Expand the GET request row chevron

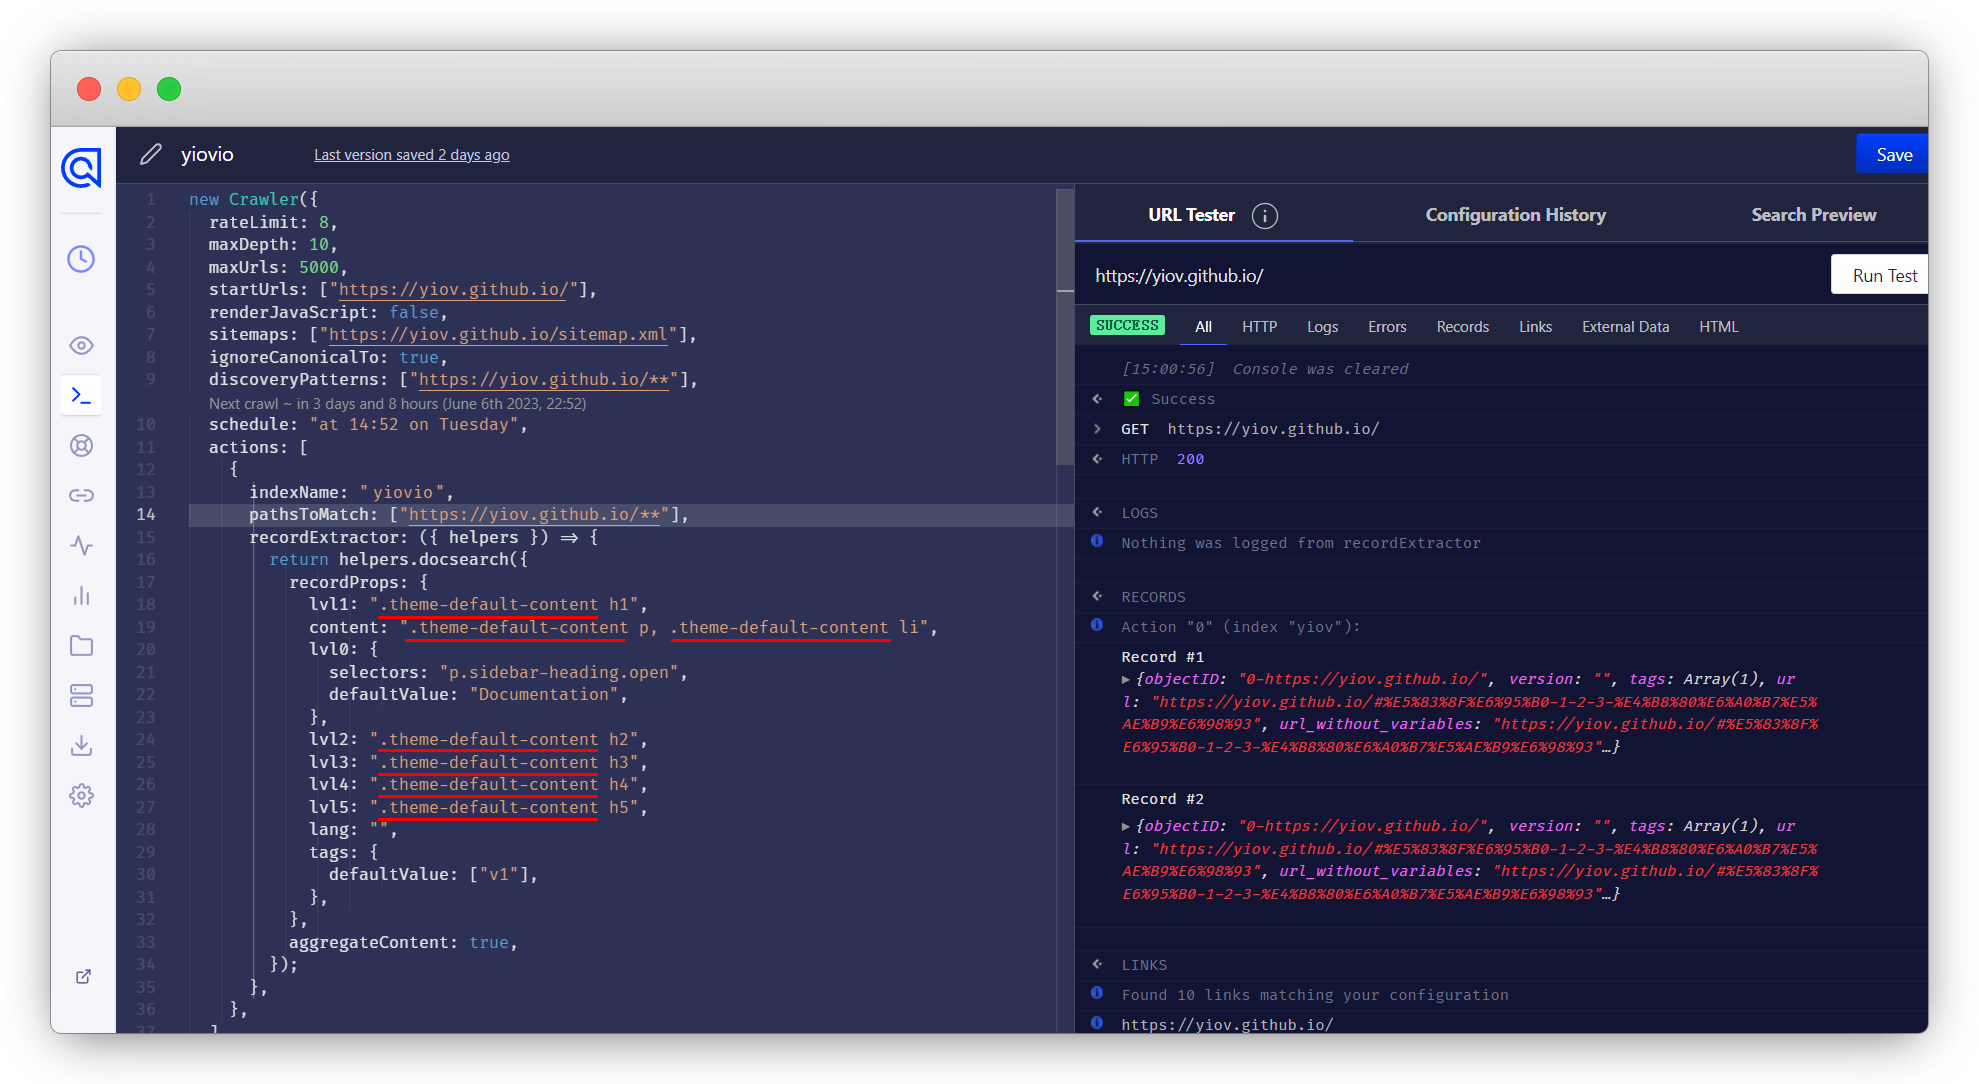tap(1097, 429)
